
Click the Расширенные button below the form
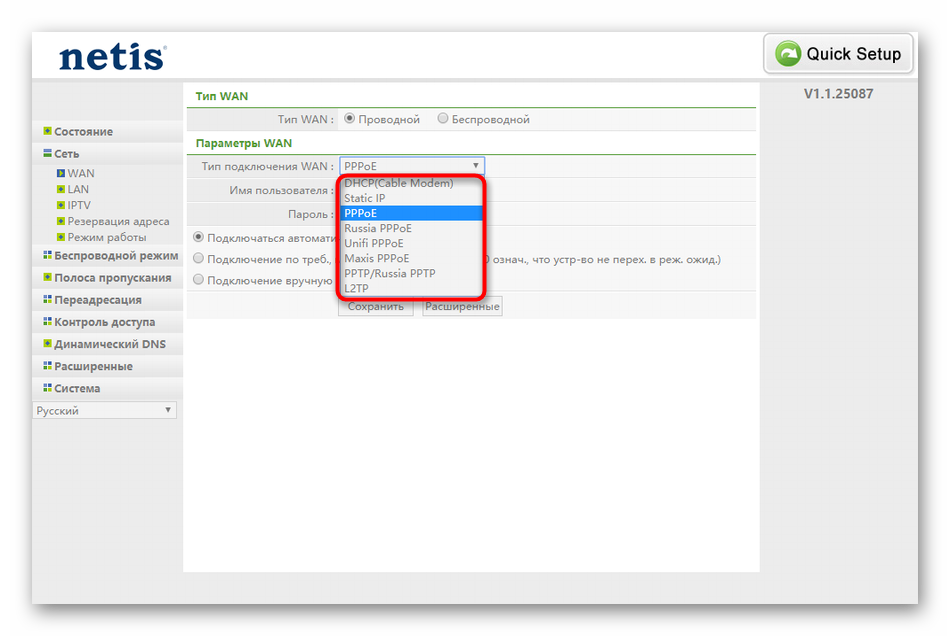click(x=462, y=306)
